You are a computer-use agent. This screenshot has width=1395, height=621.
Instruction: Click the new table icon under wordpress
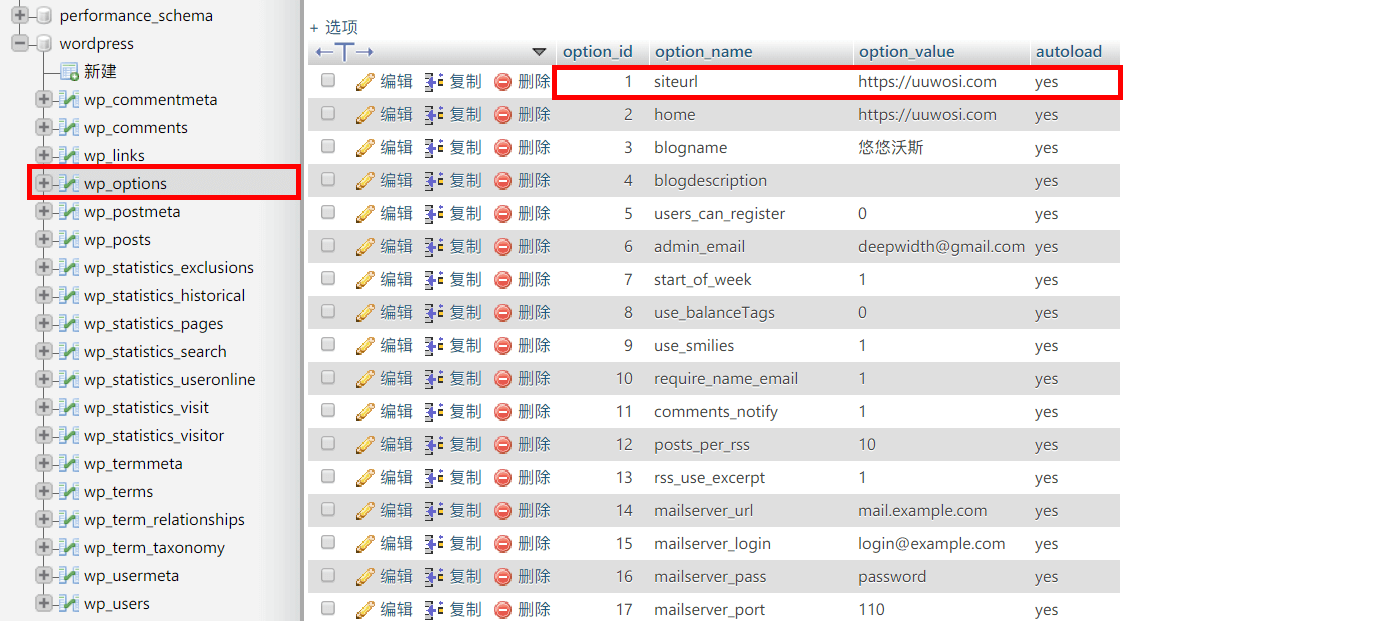tap(69, 72)
